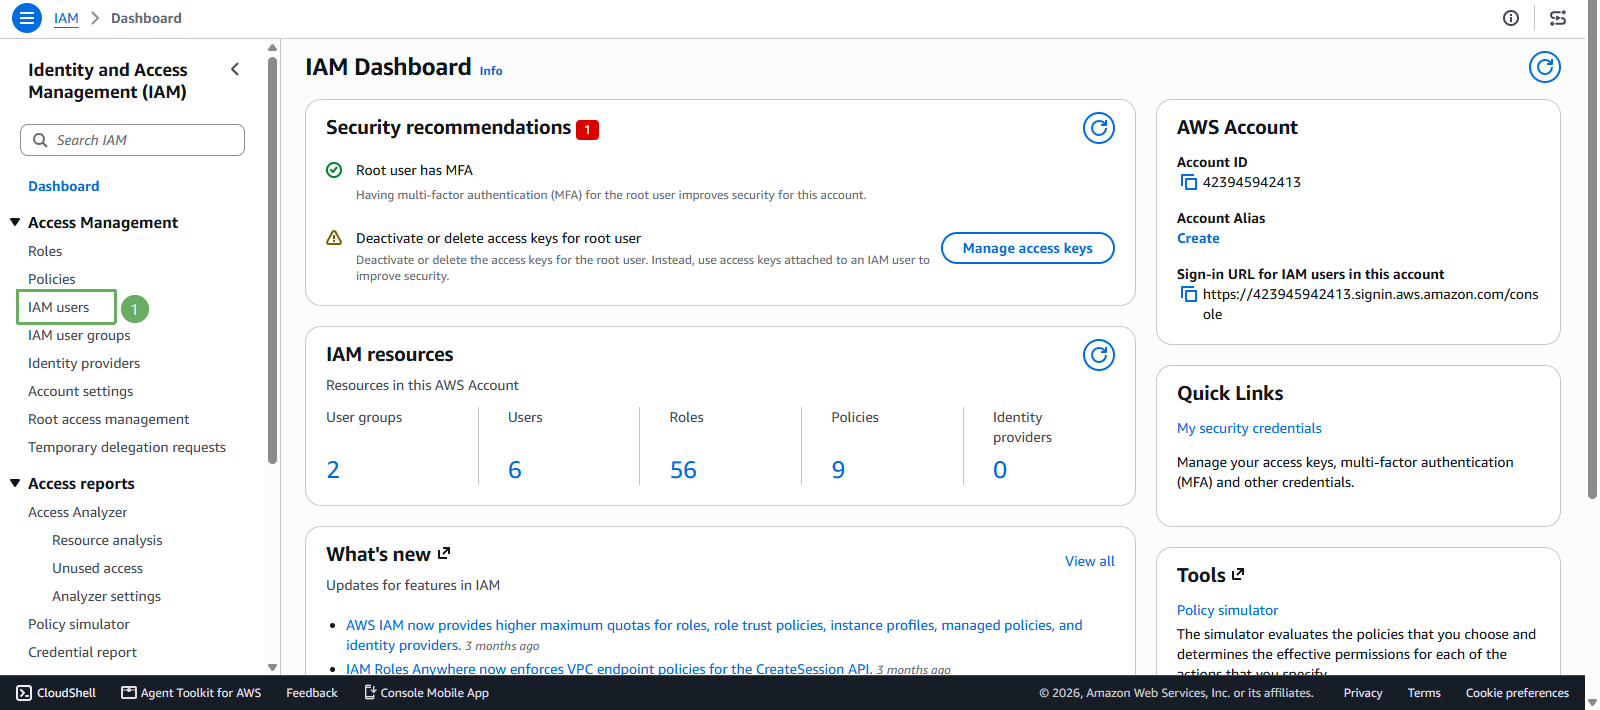Open Identity providers in sidebar
The height and width of the screenshot is (710, 1600).
coord(84,363)
